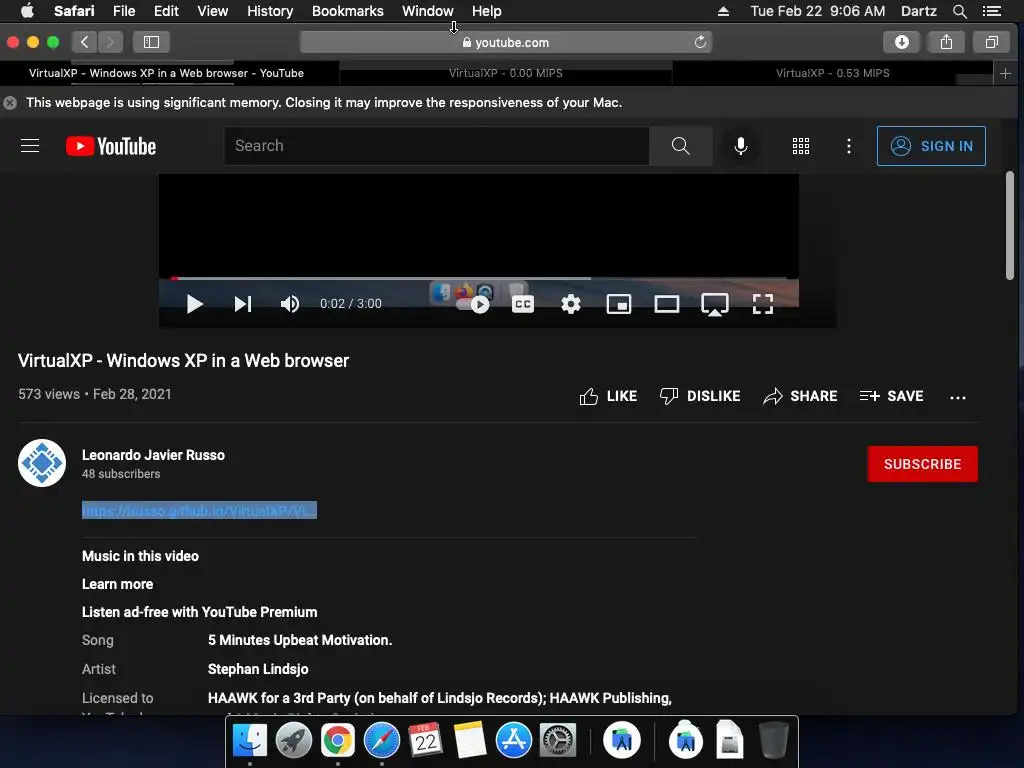
Task: Open the History menu
Action: click(x=270, y=11)
